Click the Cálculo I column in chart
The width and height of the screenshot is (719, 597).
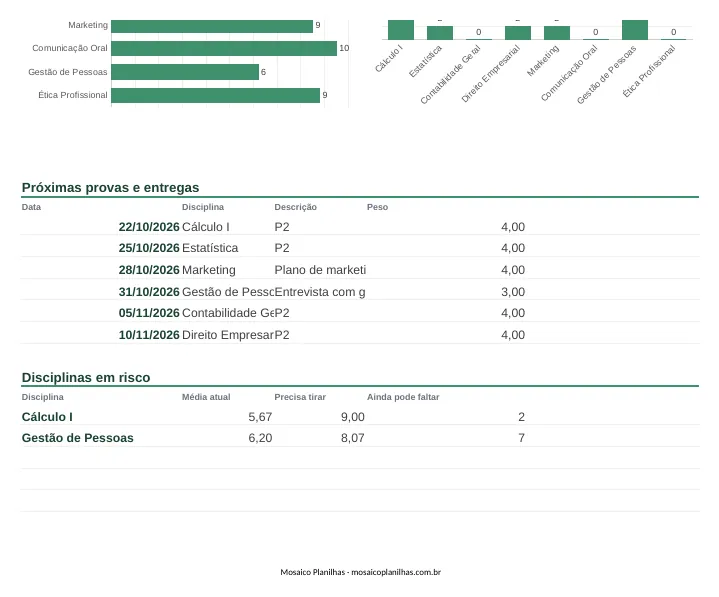401,30
